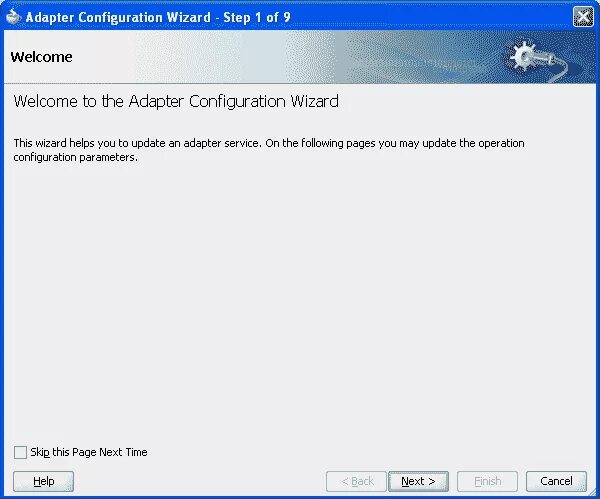Cancel the Adapter Configuration Wizard
Viewport: 600px width, 499px height.
point(556,481)
